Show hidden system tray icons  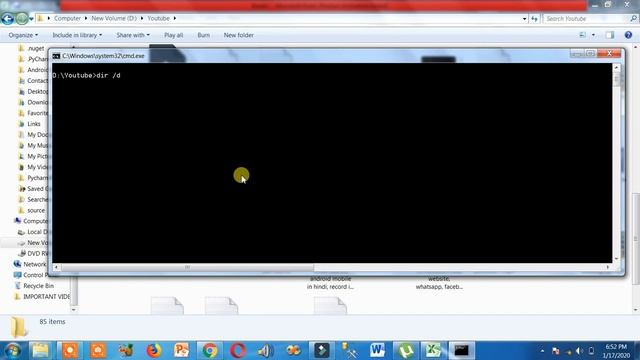click(542, 351)
